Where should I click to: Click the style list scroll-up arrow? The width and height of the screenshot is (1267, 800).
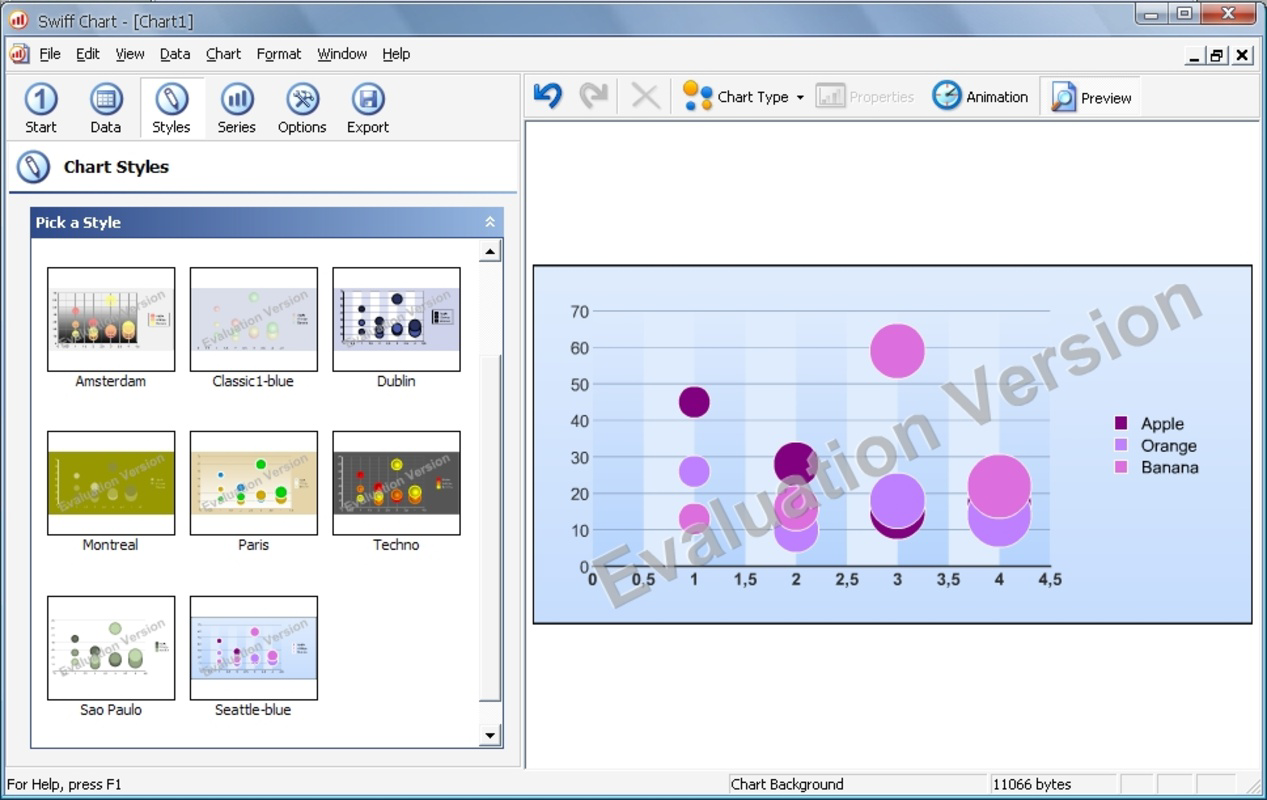tap(490, 251)
